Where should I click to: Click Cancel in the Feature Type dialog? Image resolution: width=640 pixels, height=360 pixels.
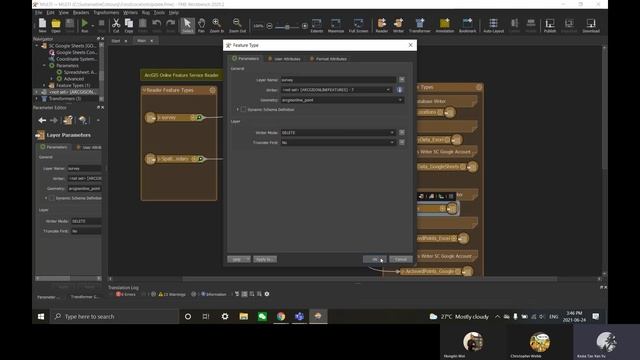401,259
